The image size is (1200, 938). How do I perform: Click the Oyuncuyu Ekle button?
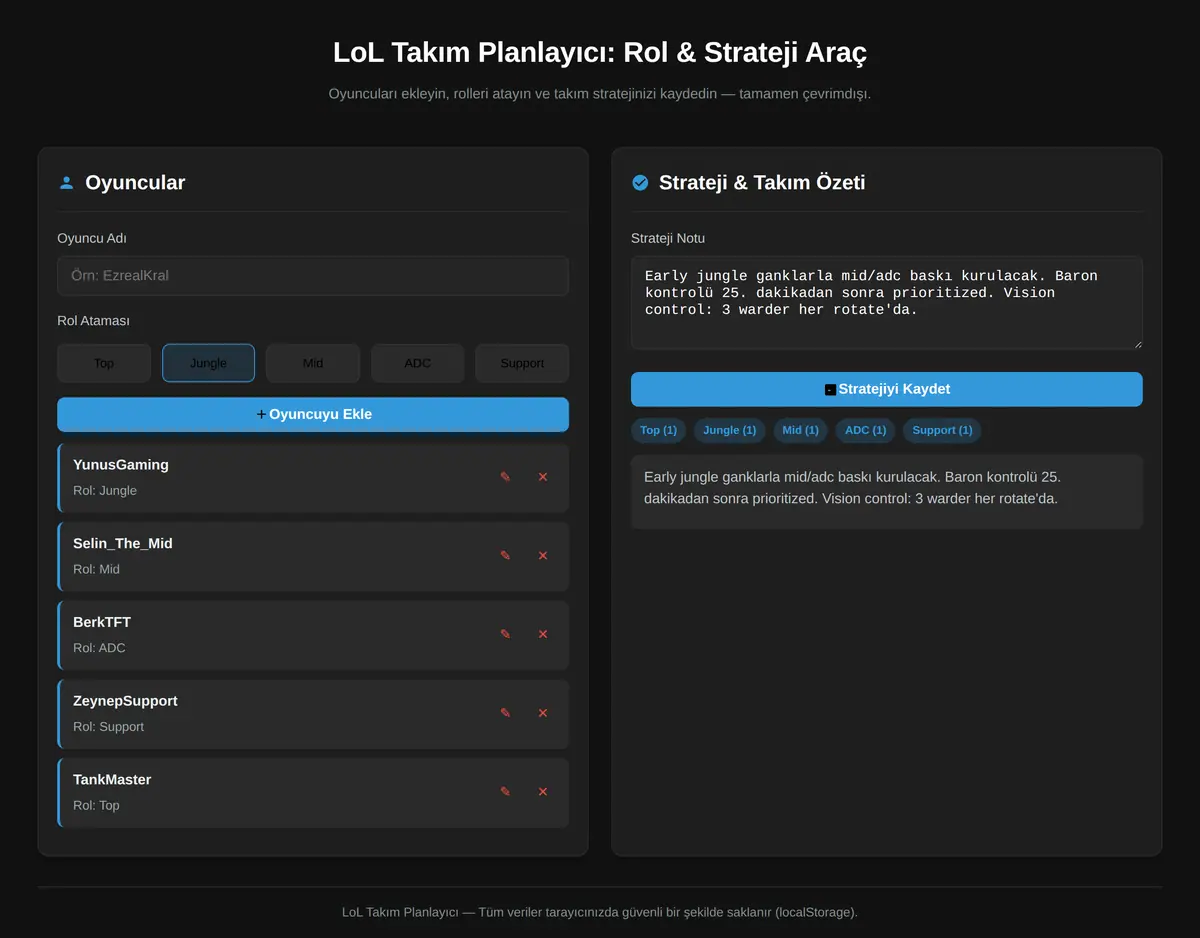point(313,414)
